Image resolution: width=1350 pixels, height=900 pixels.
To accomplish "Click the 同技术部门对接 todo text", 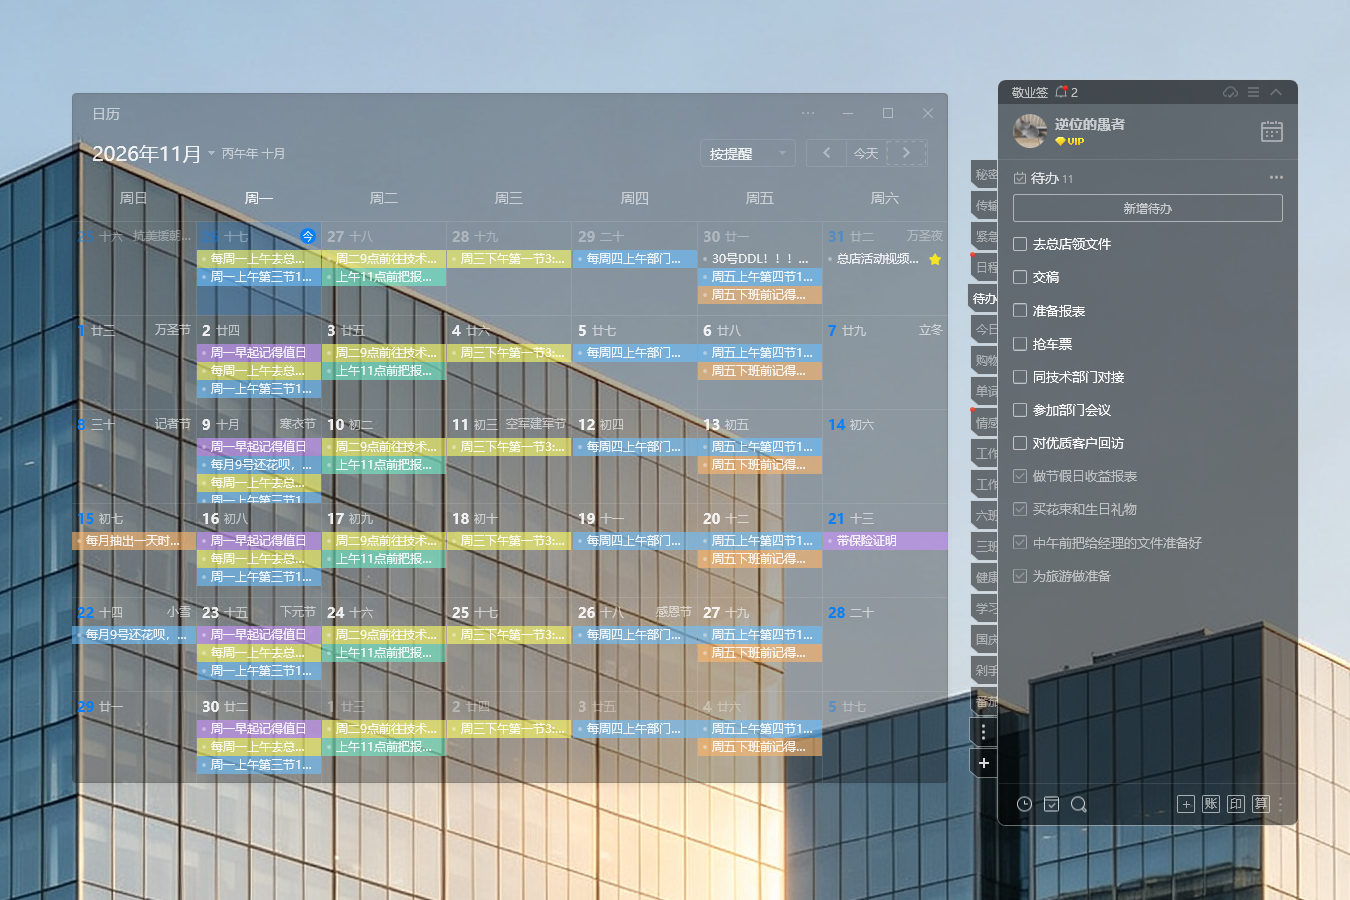I will 1078,377.
